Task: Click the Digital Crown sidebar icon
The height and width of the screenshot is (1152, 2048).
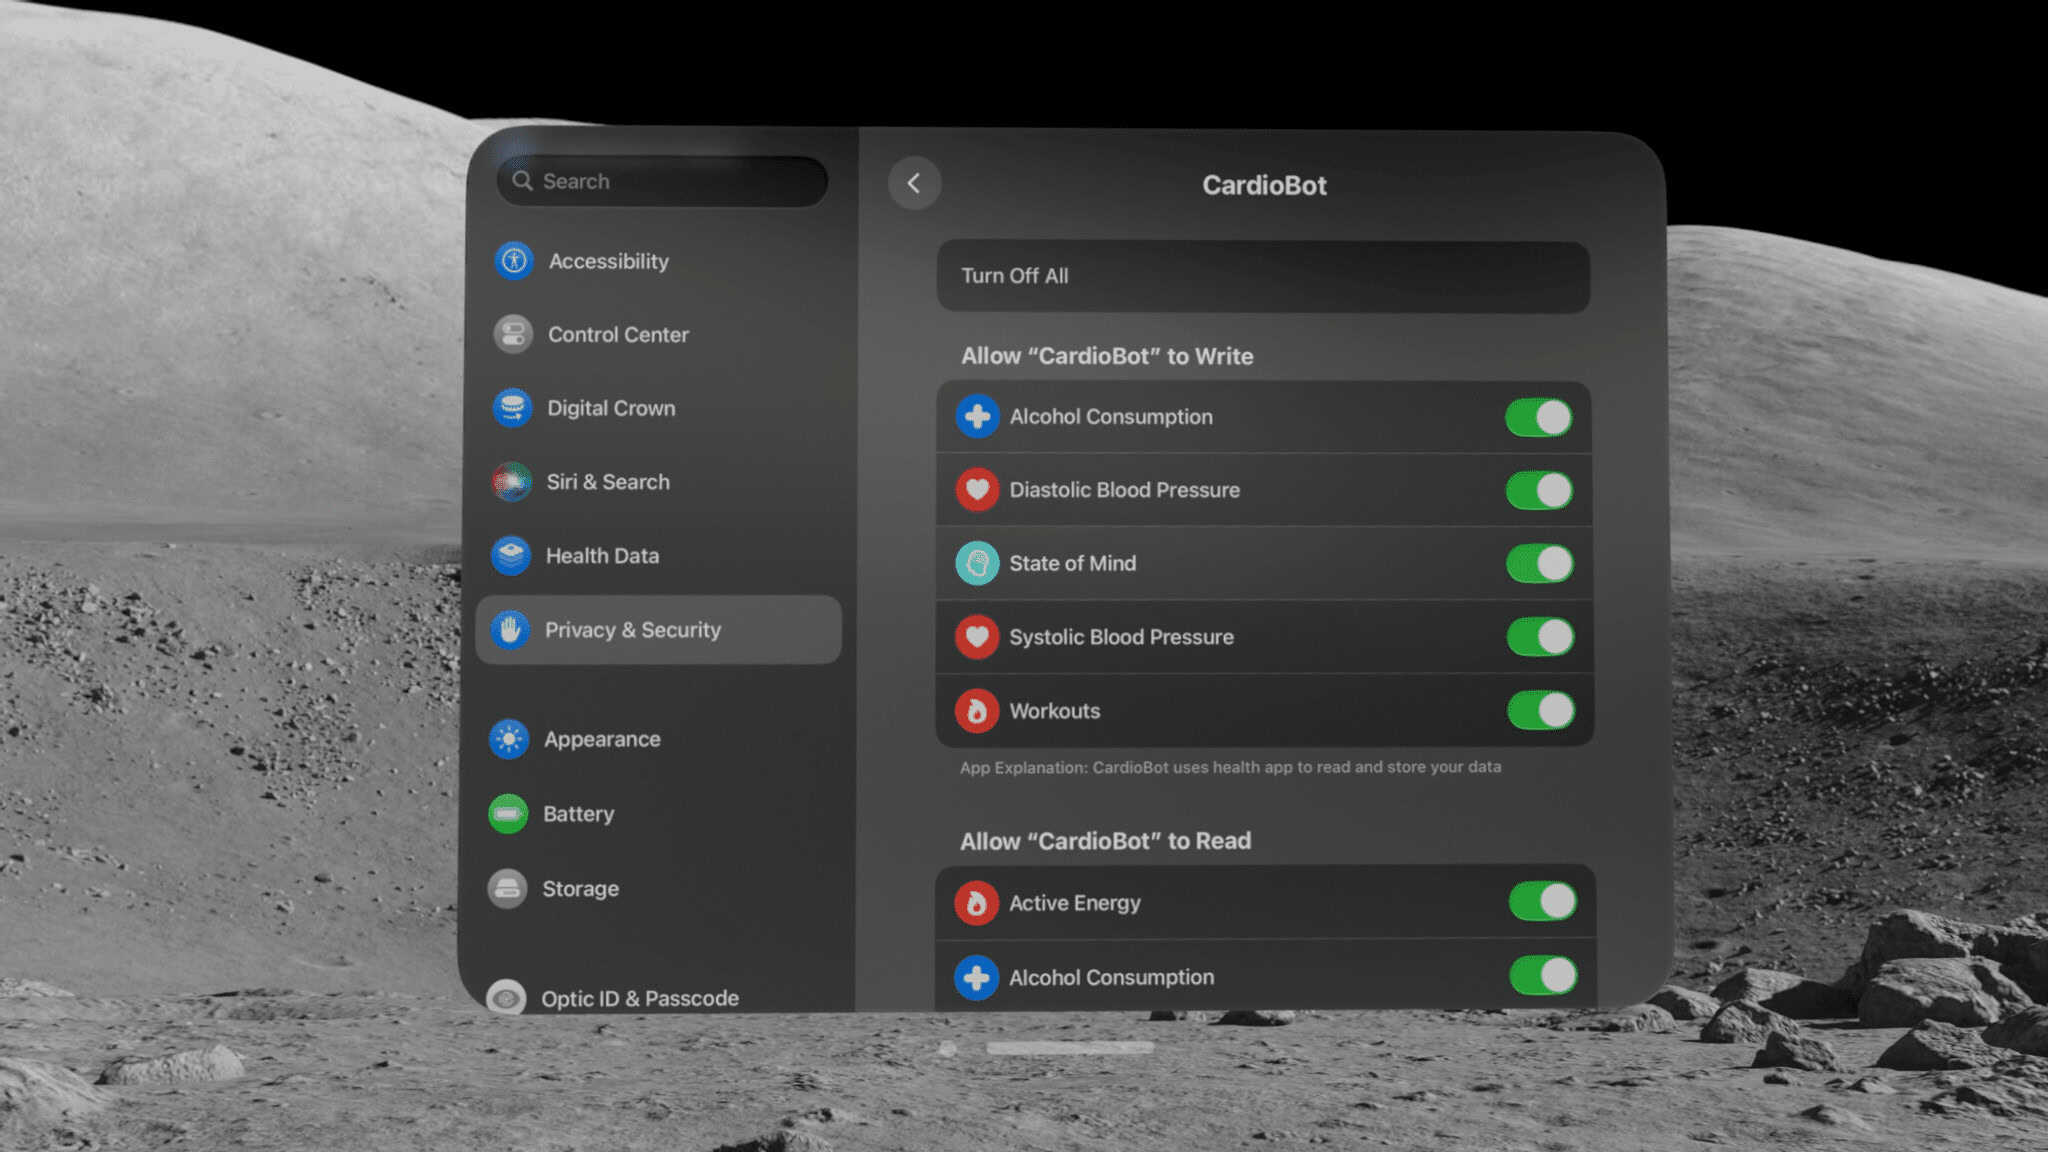Action: (512, 408)
